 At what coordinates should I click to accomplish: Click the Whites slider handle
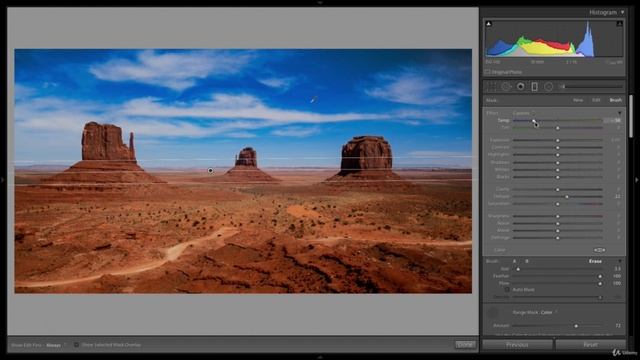pyautogui.click(x=558, y=170)
